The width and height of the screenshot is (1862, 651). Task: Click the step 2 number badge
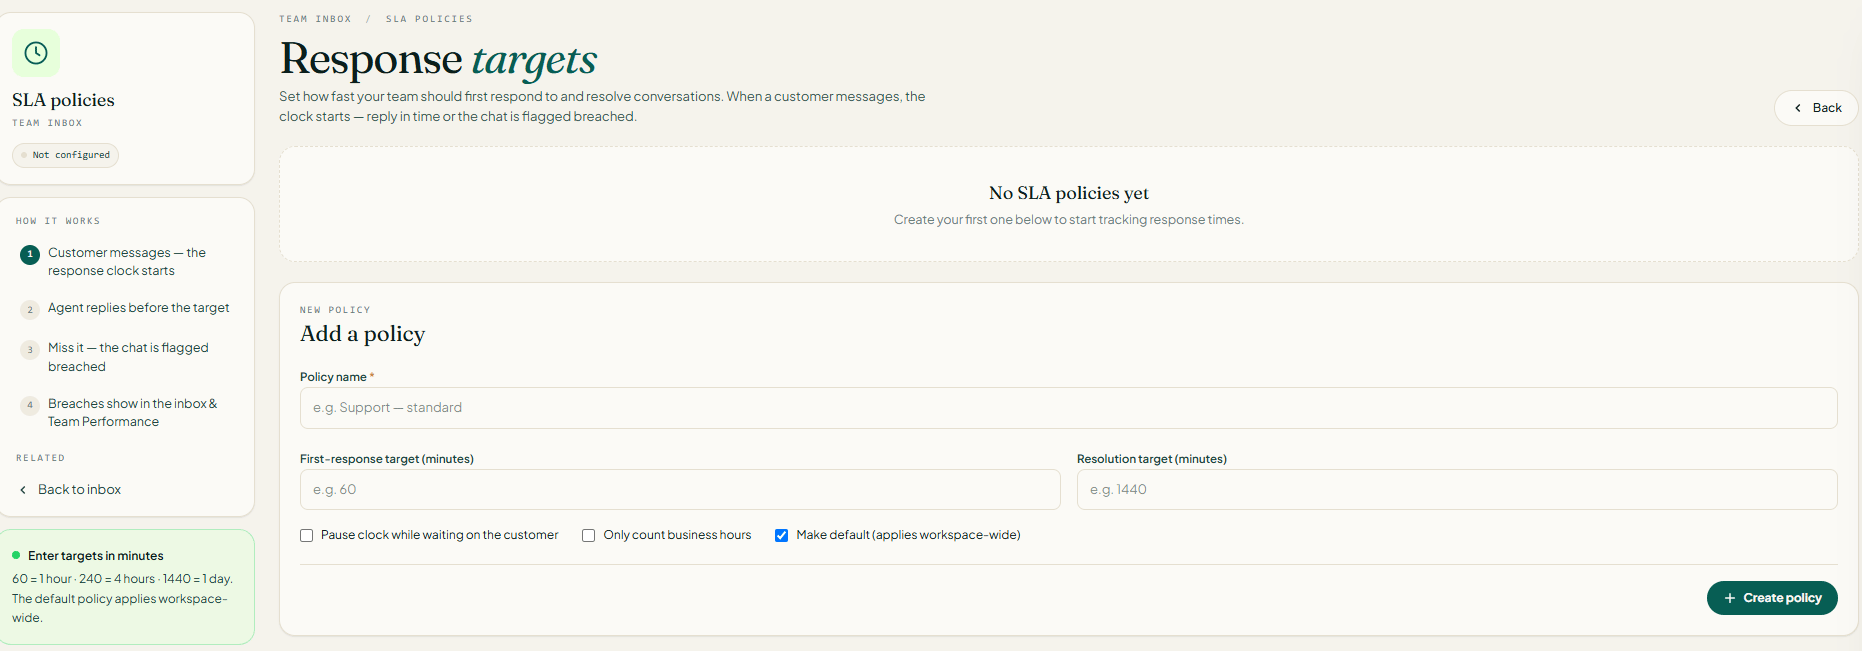tap(30, 309)
